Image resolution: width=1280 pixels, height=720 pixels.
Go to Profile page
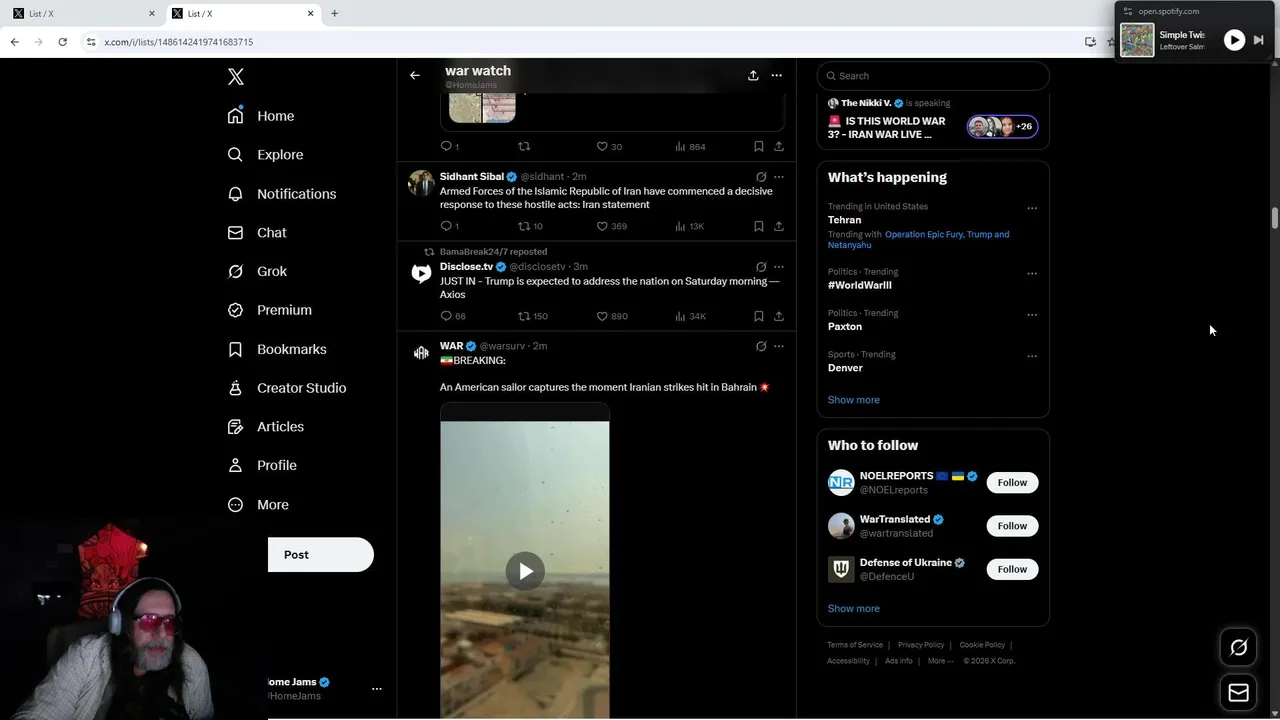262,465
